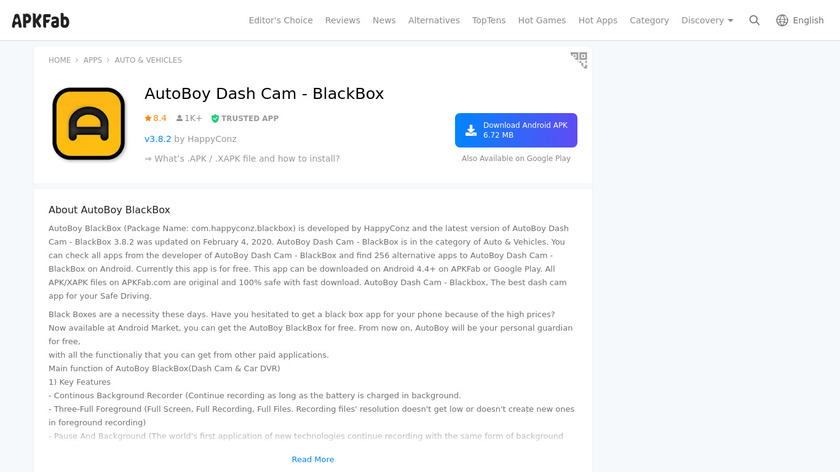840x472 pixels.
Task: Click the download arrow icon on button
Action: tap(471, 130)
